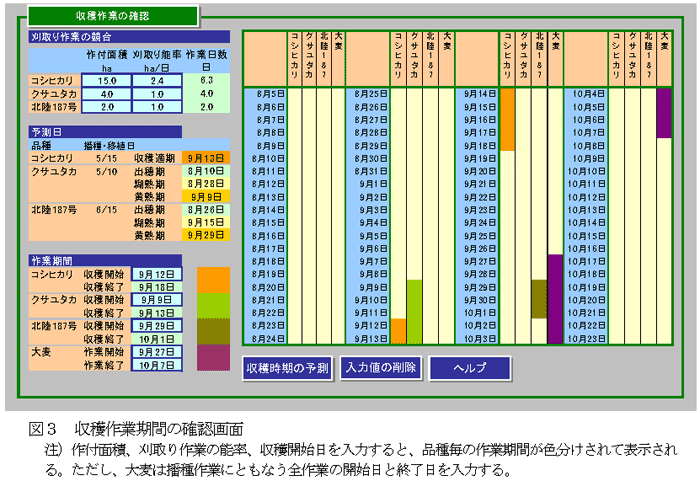Click the light green クサユタカ legend swatch

coord(213,306)
